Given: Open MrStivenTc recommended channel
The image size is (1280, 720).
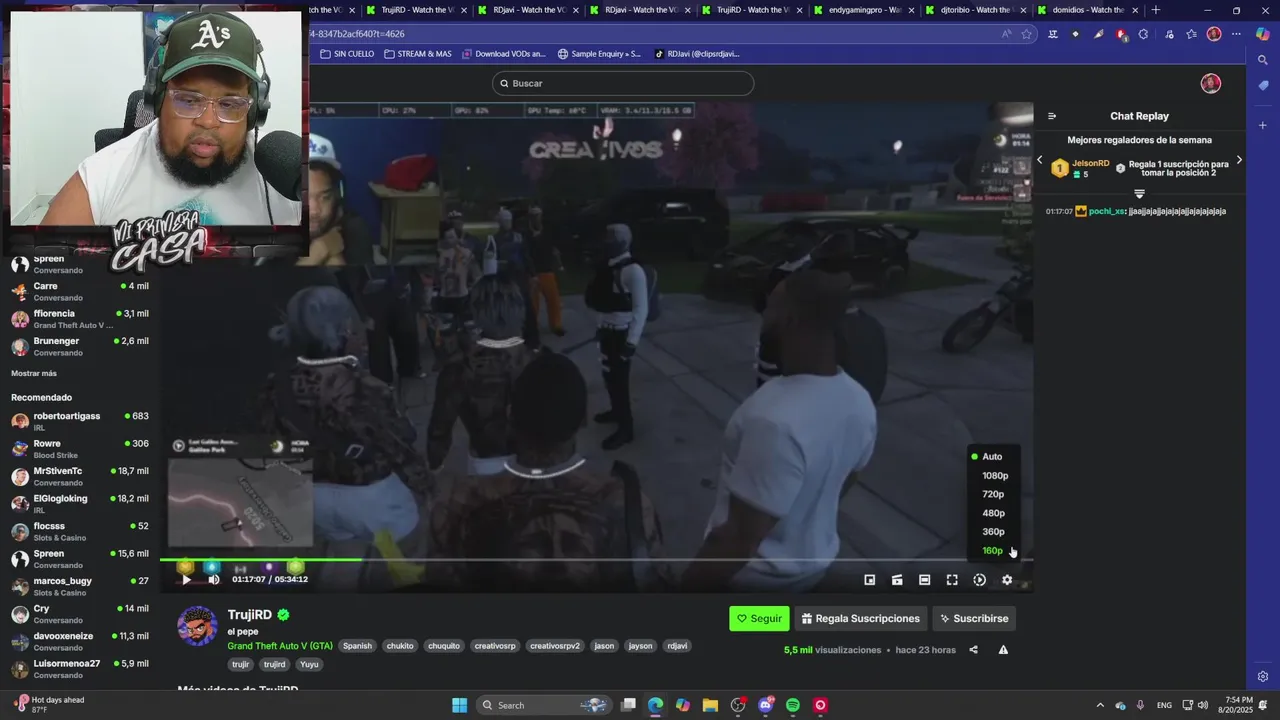Looking at the screenshot, I should [x=80, y=476].
